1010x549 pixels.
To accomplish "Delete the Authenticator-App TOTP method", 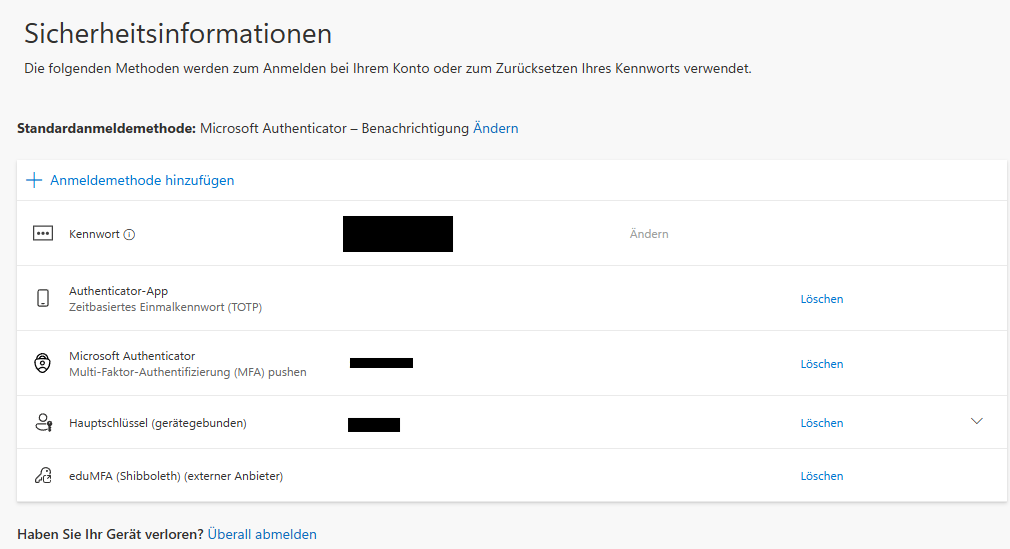I will coord(822,299).
